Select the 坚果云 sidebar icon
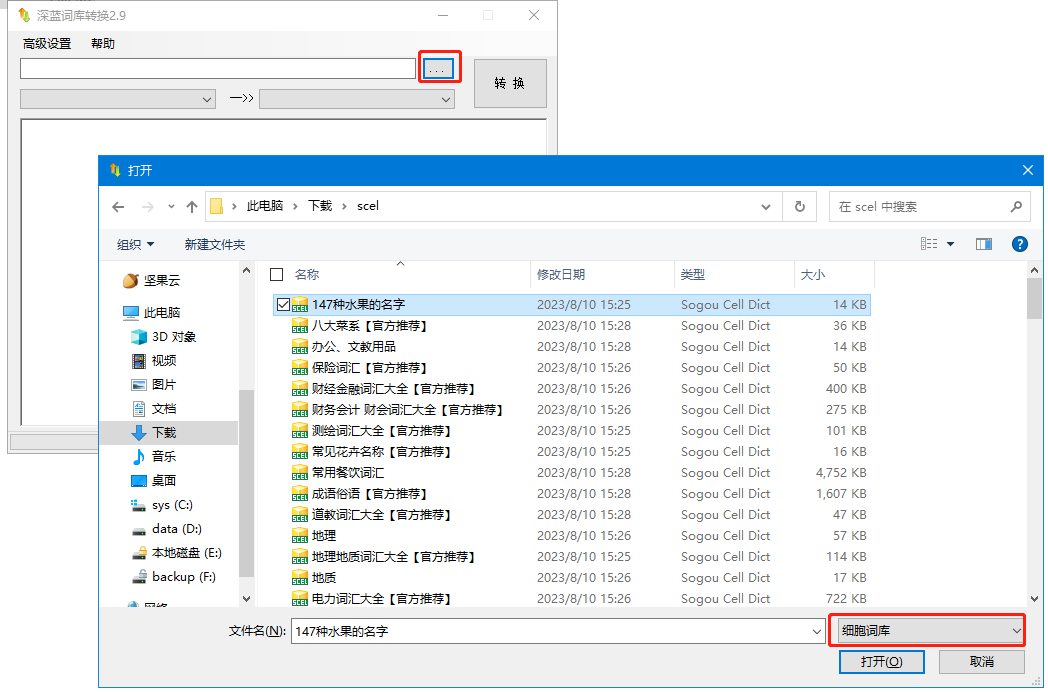The image size is (1048, 692). pyautogui.click(x=130, y=281)
